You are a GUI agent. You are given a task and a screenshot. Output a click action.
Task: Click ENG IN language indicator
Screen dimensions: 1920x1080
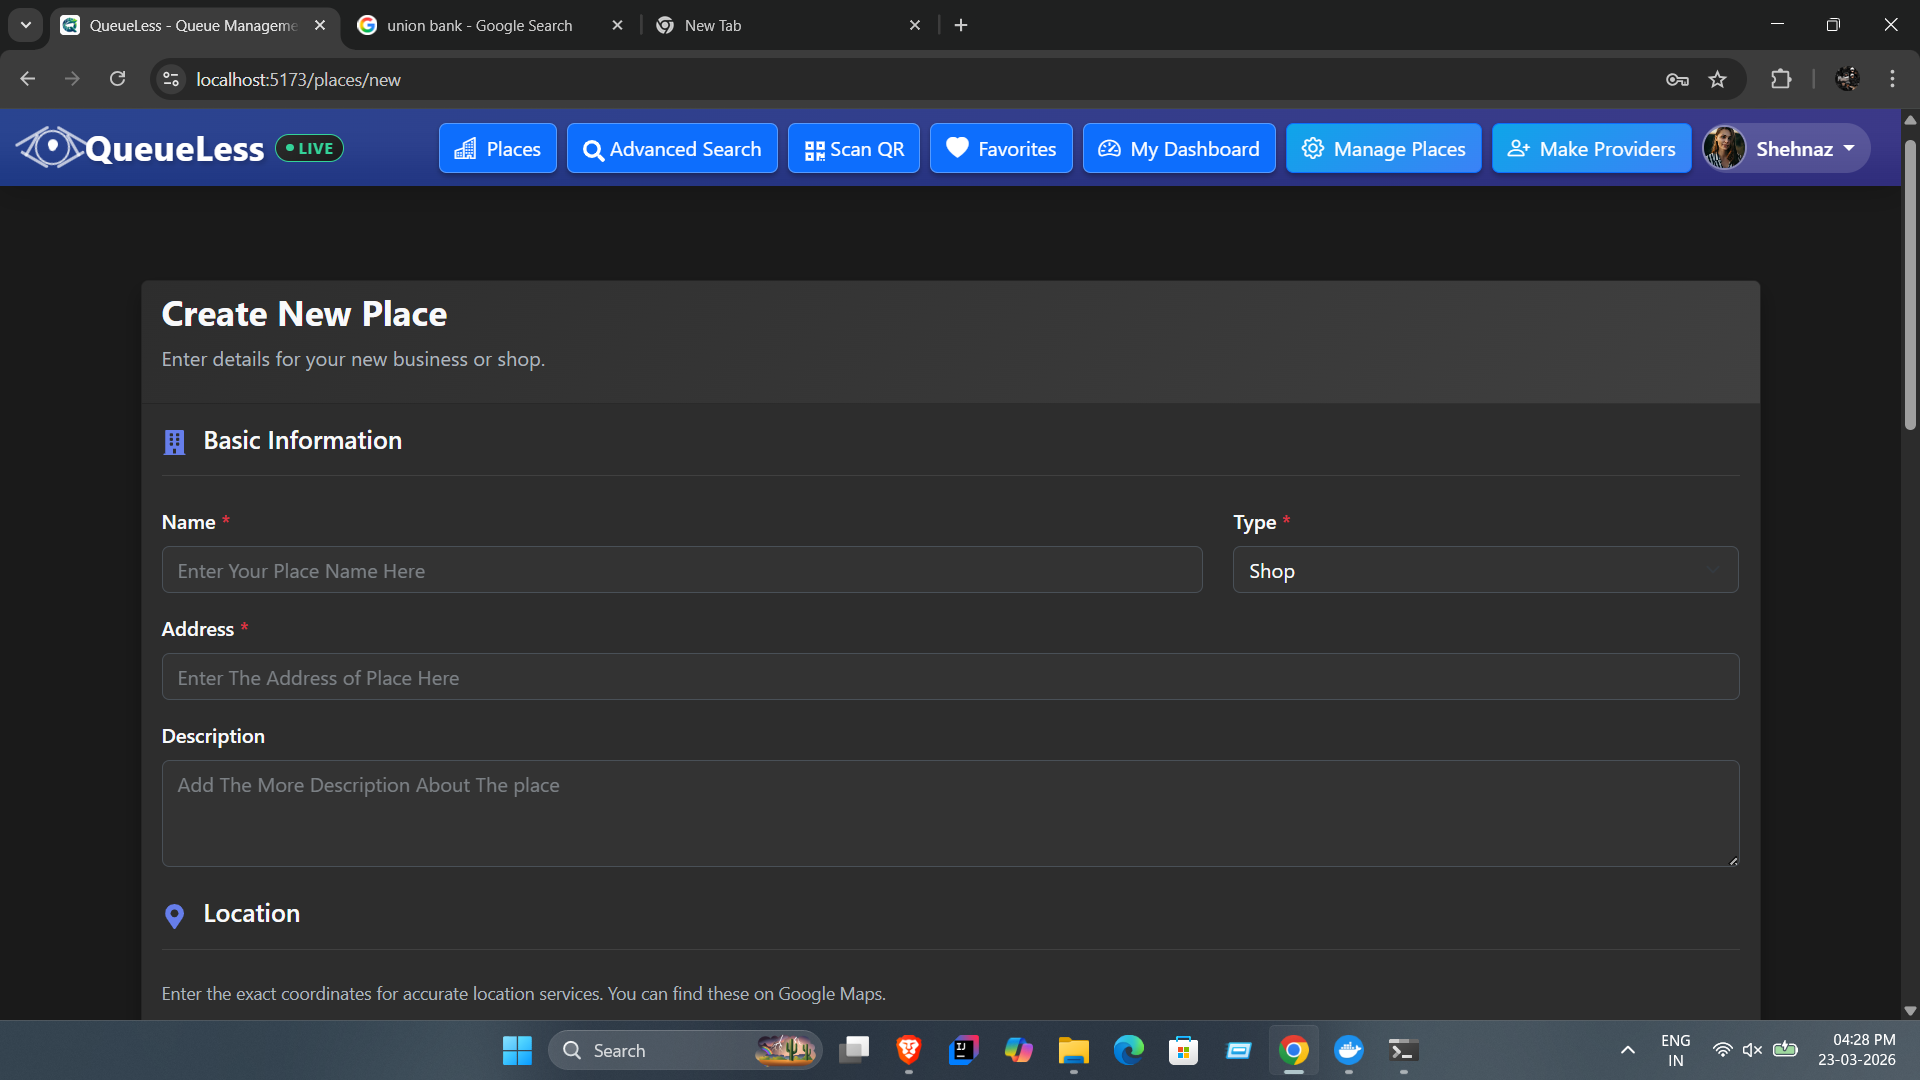1675,1050
